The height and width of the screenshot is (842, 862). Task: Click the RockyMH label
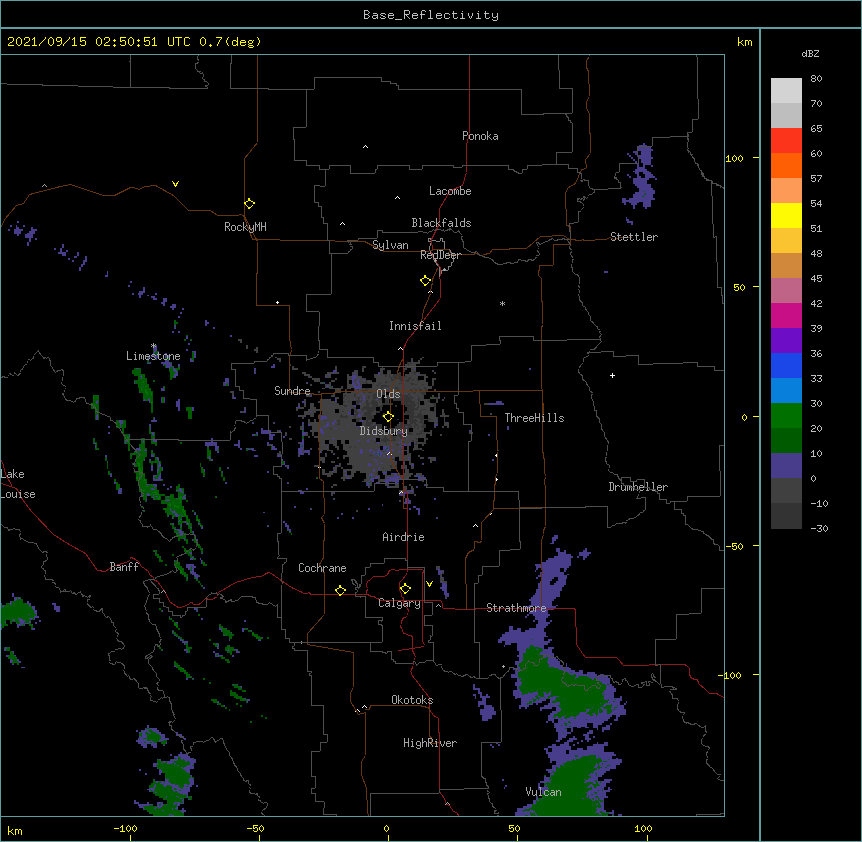coord(245,227)
